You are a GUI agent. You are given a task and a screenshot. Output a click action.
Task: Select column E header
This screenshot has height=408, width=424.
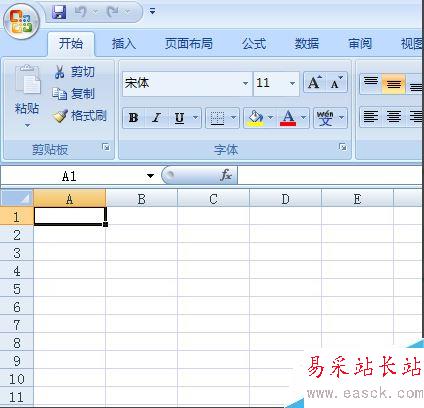point(357,199)
